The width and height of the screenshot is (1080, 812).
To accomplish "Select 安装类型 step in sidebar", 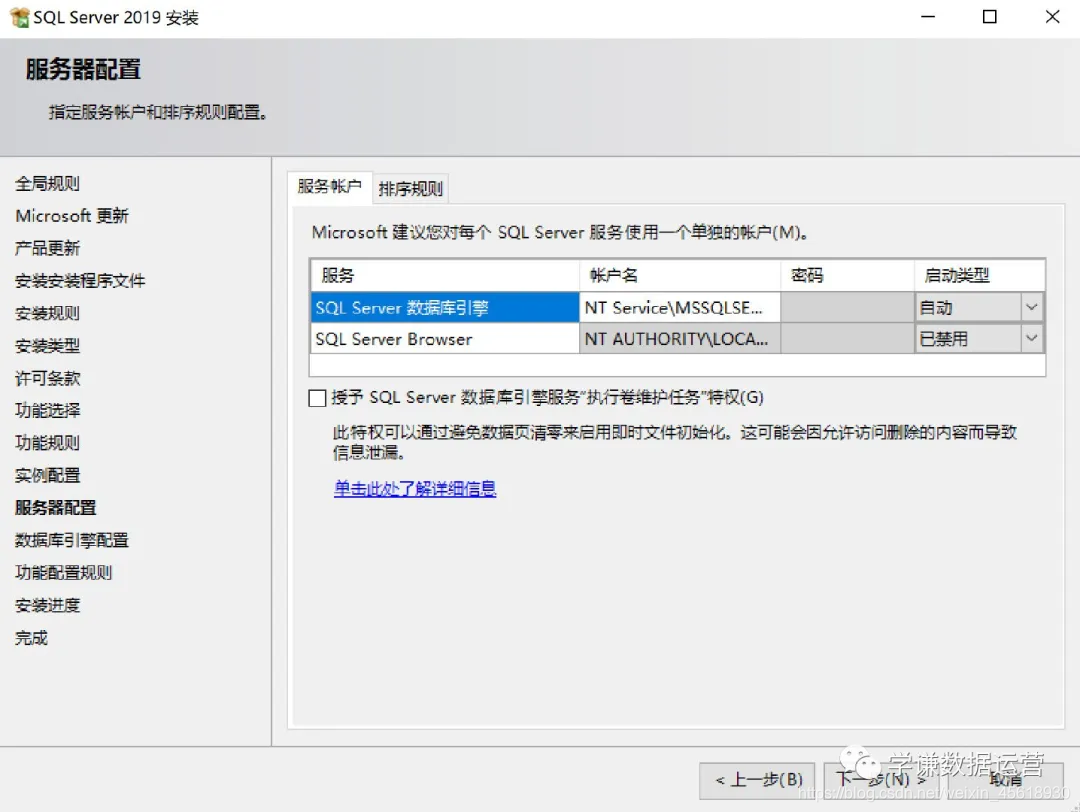I will point(48,346).
